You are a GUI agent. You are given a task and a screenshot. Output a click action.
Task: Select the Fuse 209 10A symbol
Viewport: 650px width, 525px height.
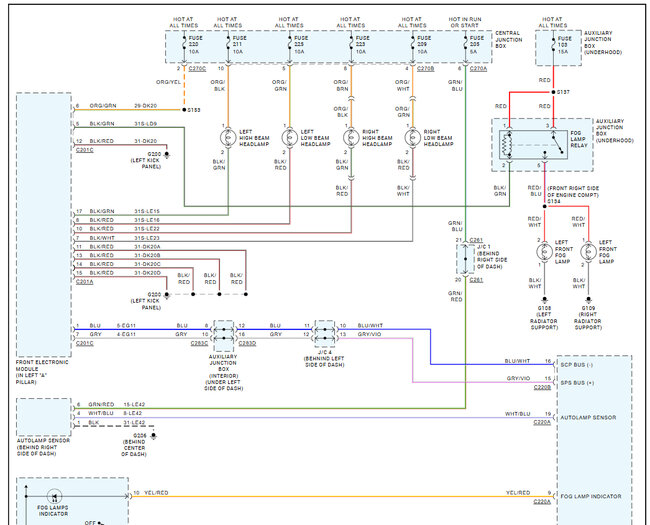413,44
